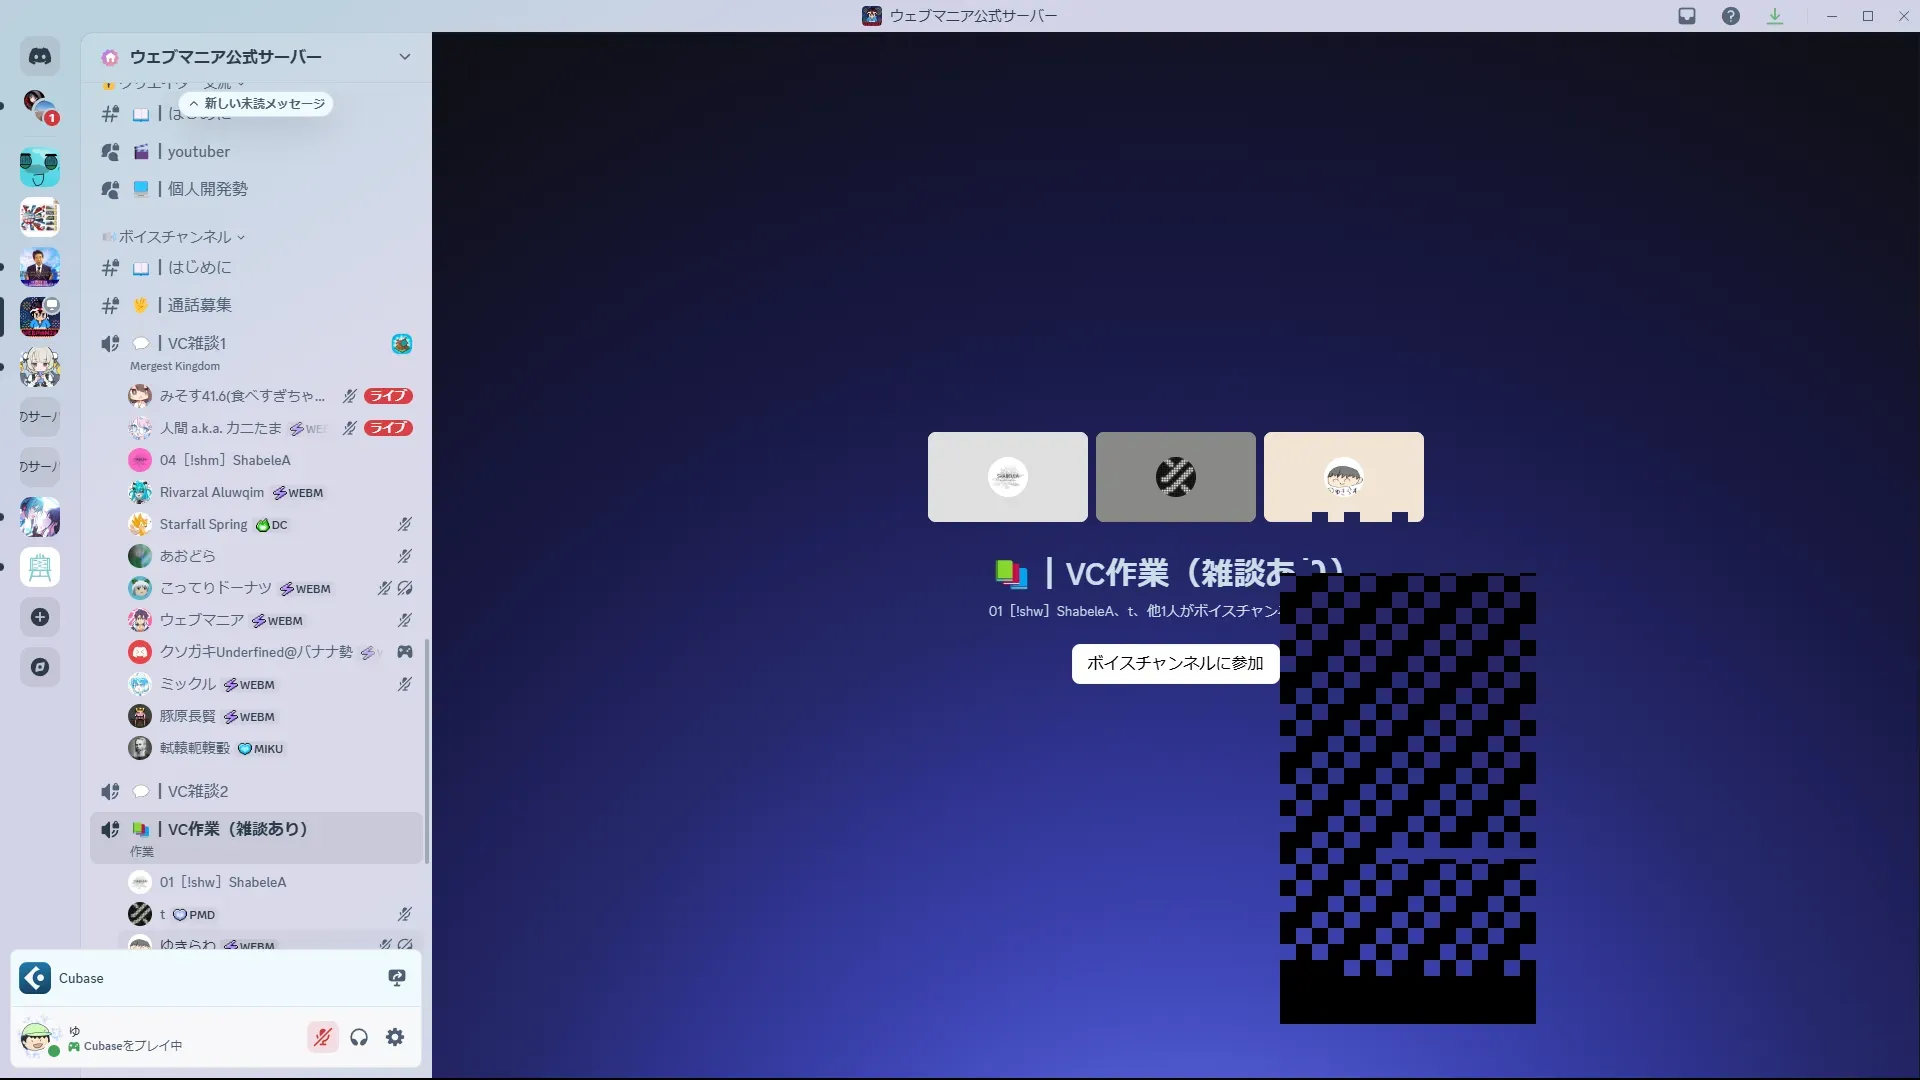Click the beige participant avatar thumbnail

tap(1343, 477)
